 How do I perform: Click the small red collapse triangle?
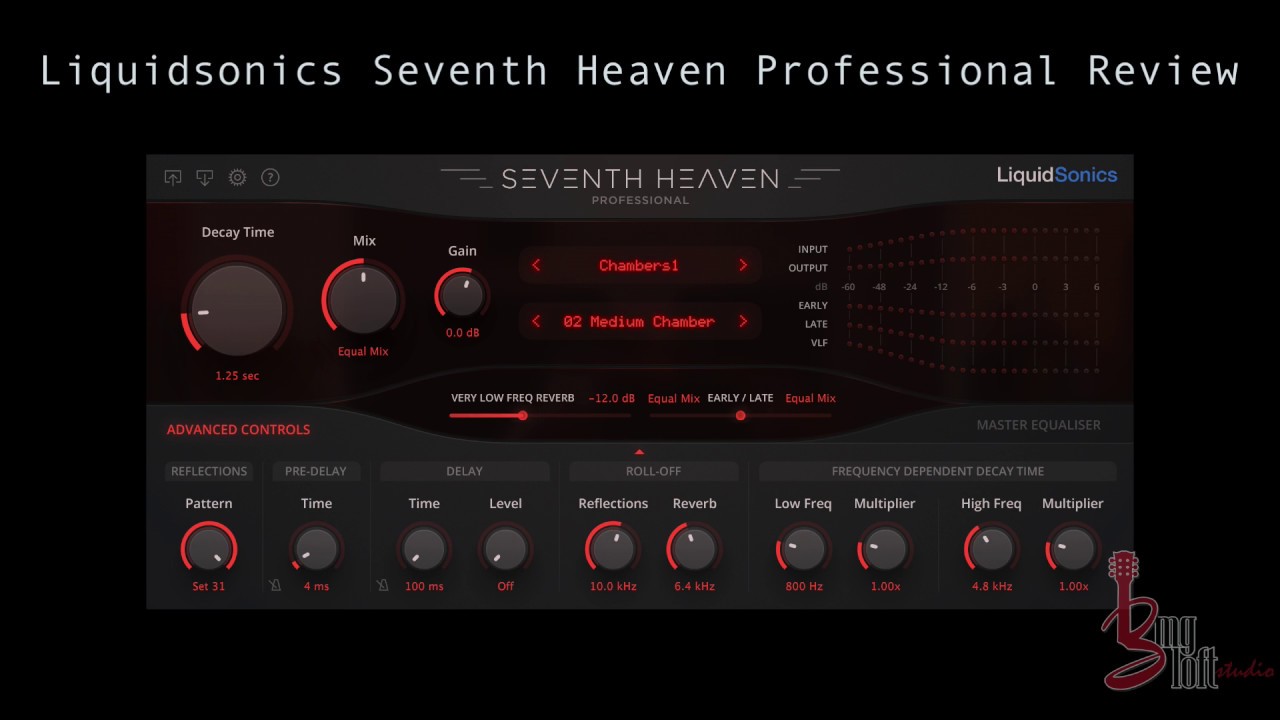[639, 452]
